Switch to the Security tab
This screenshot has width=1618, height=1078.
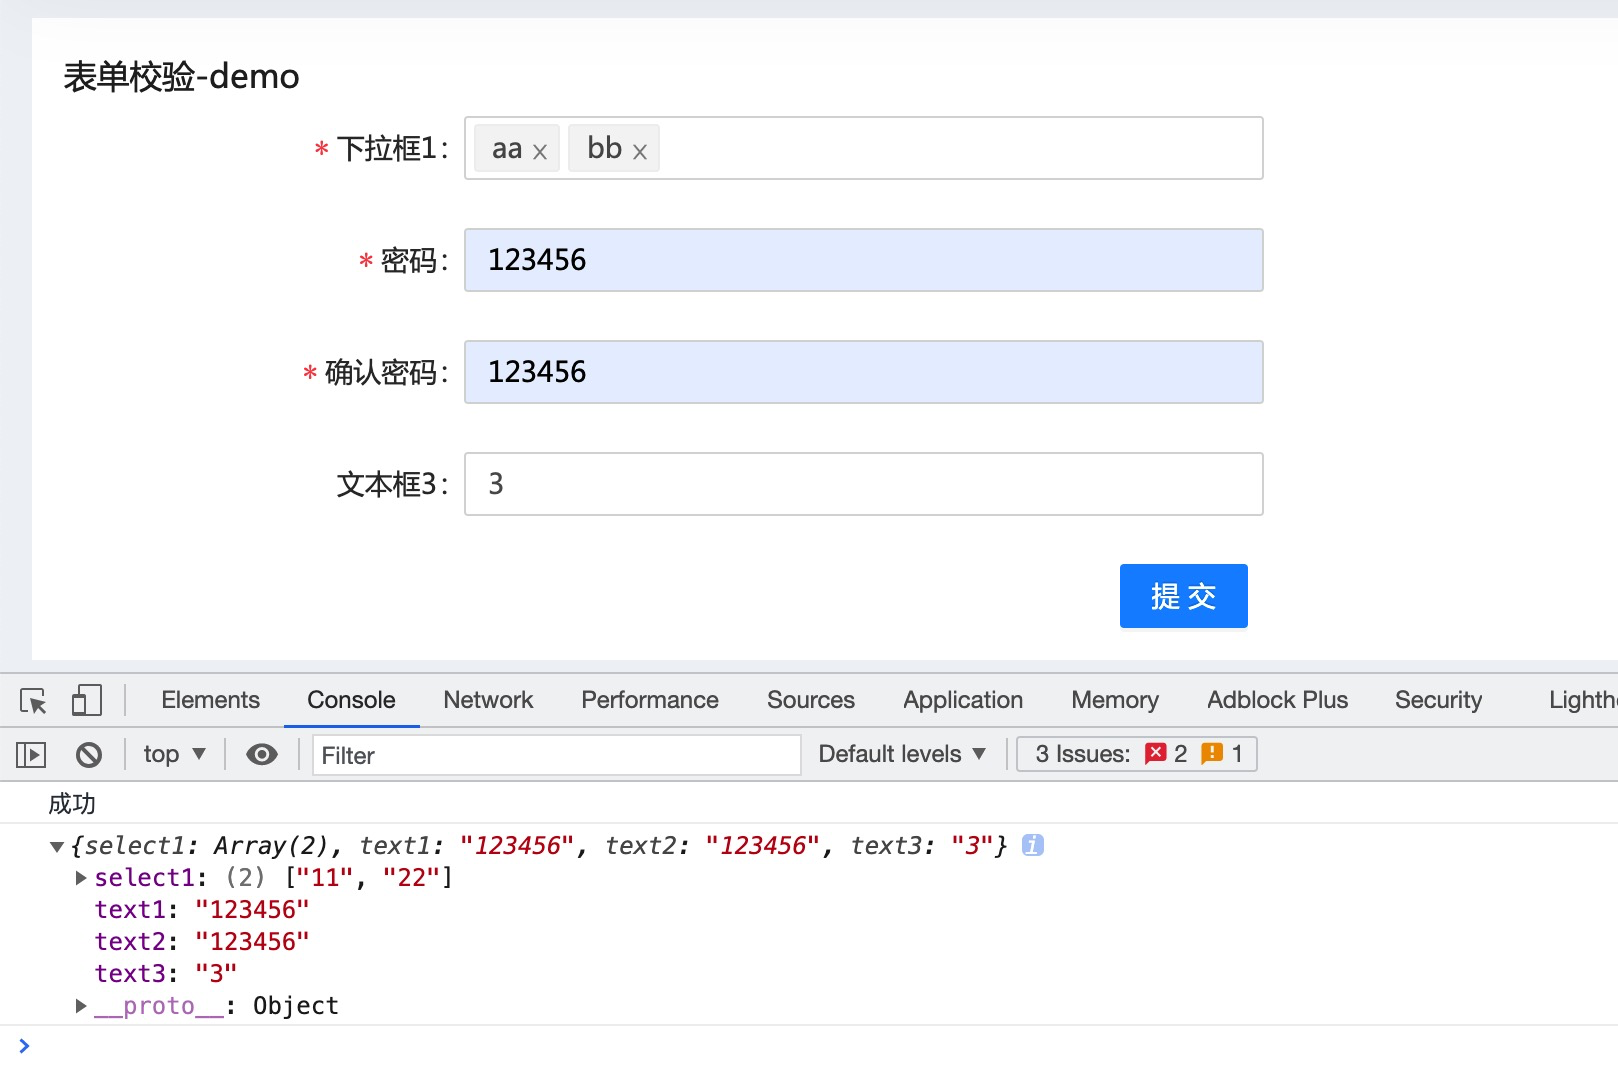click(1438, 700)
